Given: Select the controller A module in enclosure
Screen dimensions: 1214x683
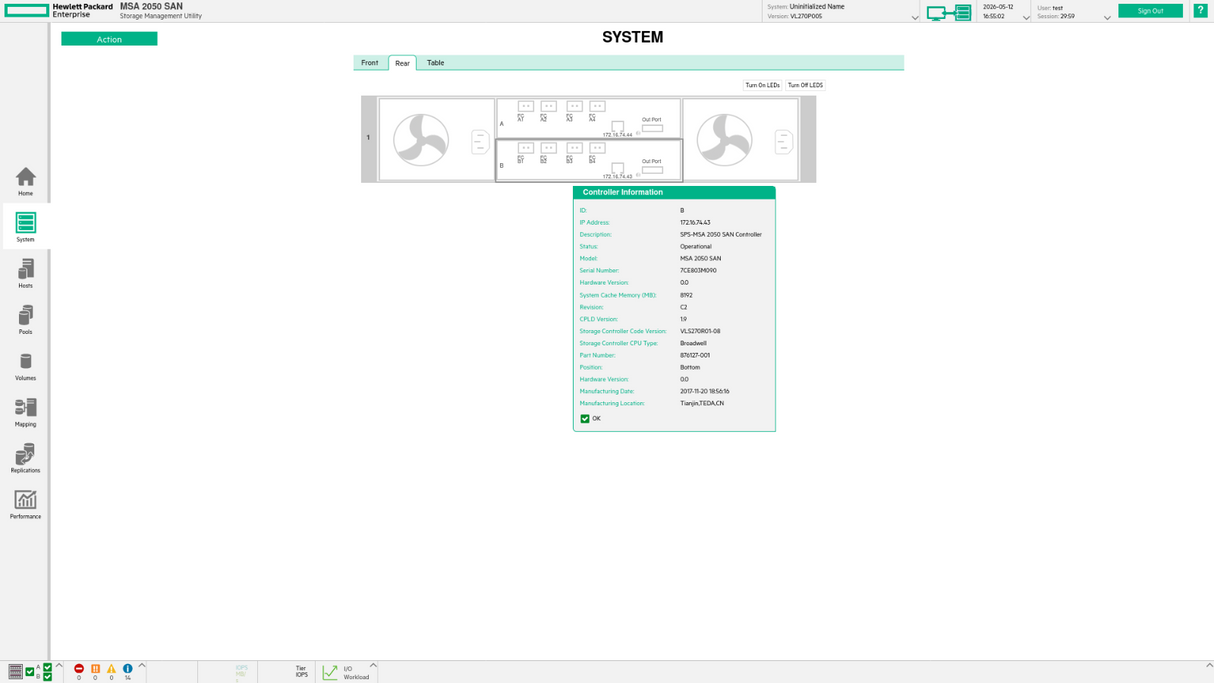Looking at the screenshot, I should [x=589, y=118].
